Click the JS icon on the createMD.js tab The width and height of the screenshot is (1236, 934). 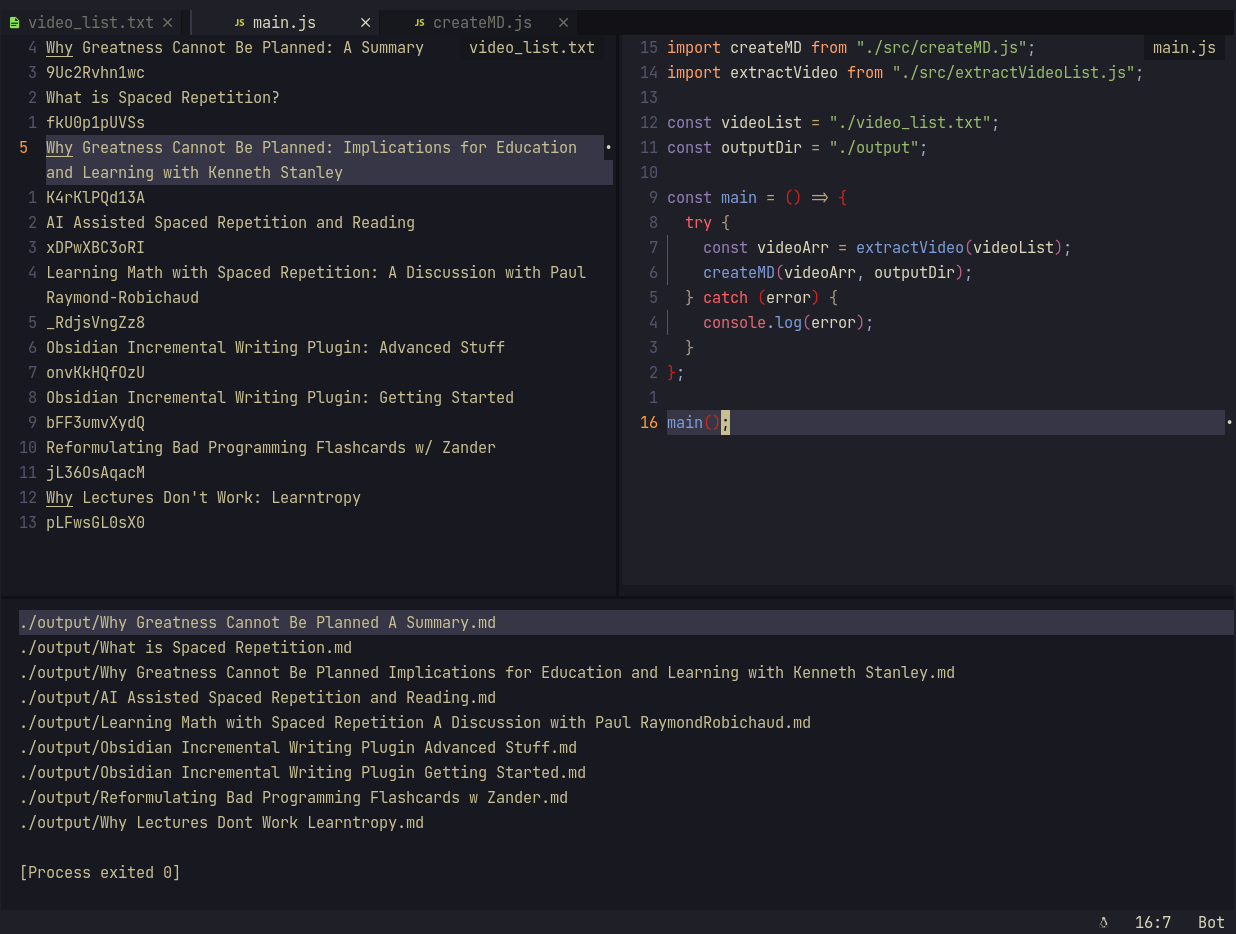coord(419,22)
